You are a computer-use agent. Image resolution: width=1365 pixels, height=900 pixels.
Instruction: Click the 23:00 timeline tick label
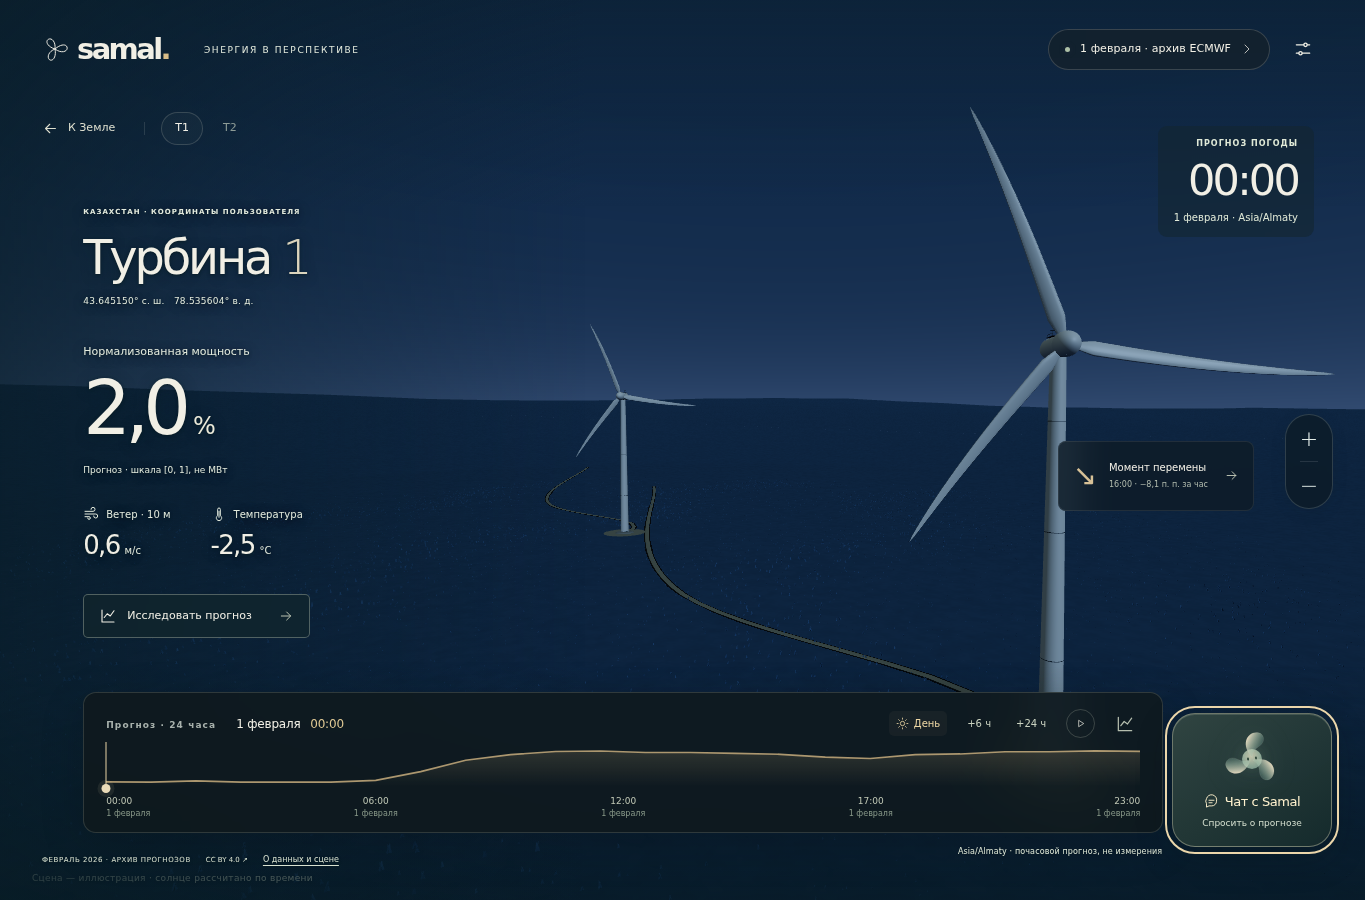pos(1127,801)
